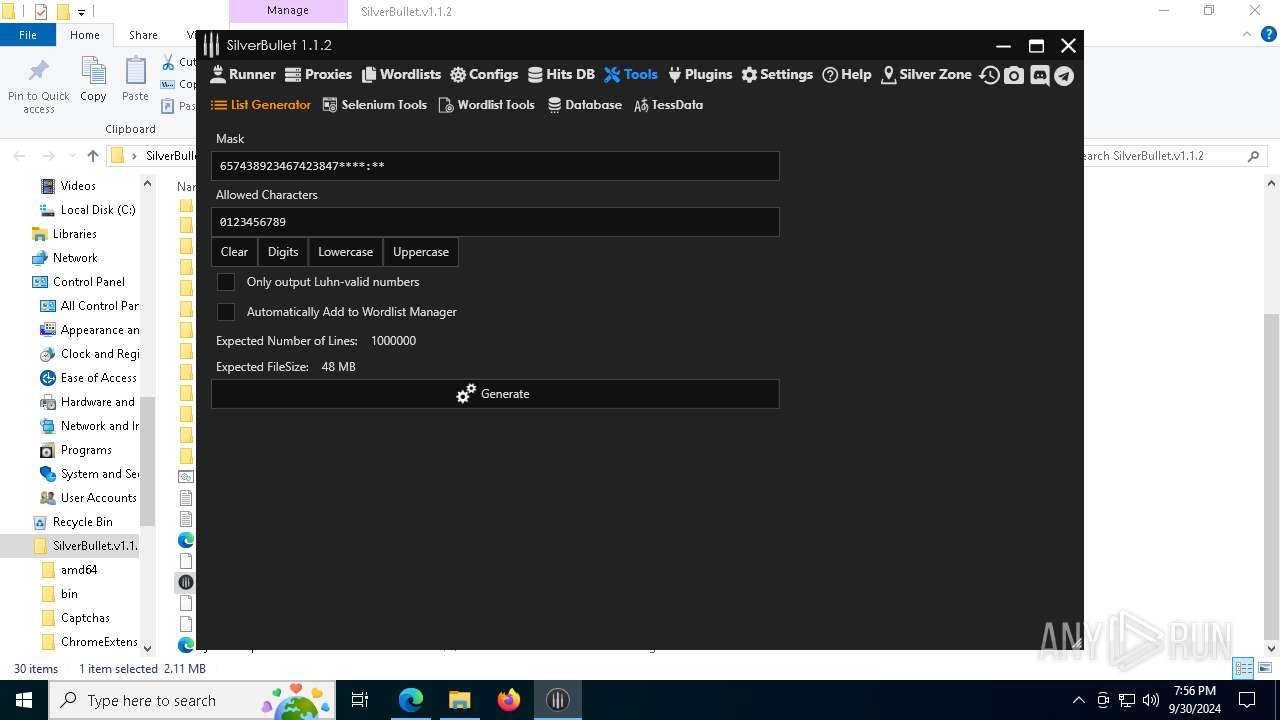Select Home ribbon tab in Explorer

(x=85, y=35)
